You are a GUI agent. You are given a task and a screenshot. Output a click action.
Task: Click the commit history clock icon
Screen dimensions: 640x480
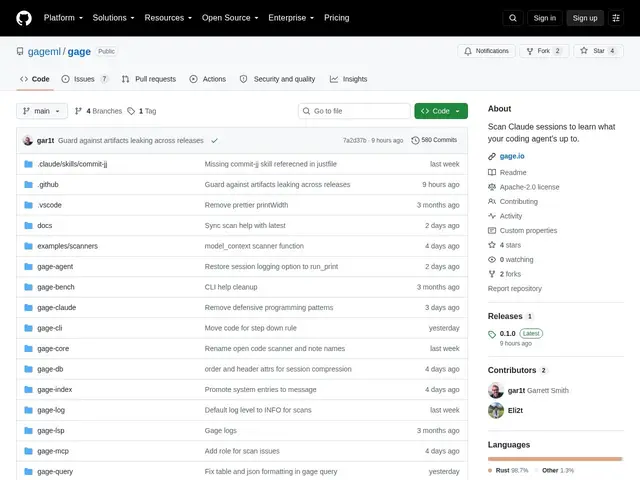tap(415, 140)
